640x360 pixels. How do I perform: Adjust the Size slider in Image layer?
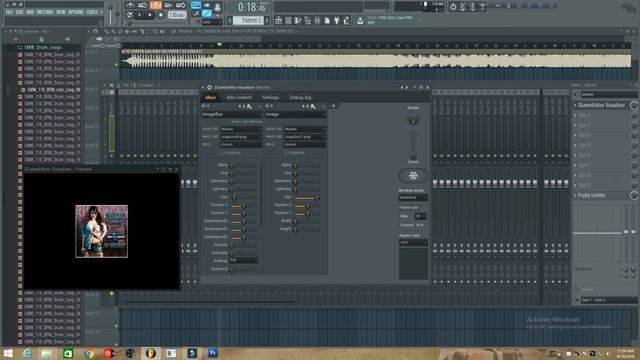click(307, 197)
